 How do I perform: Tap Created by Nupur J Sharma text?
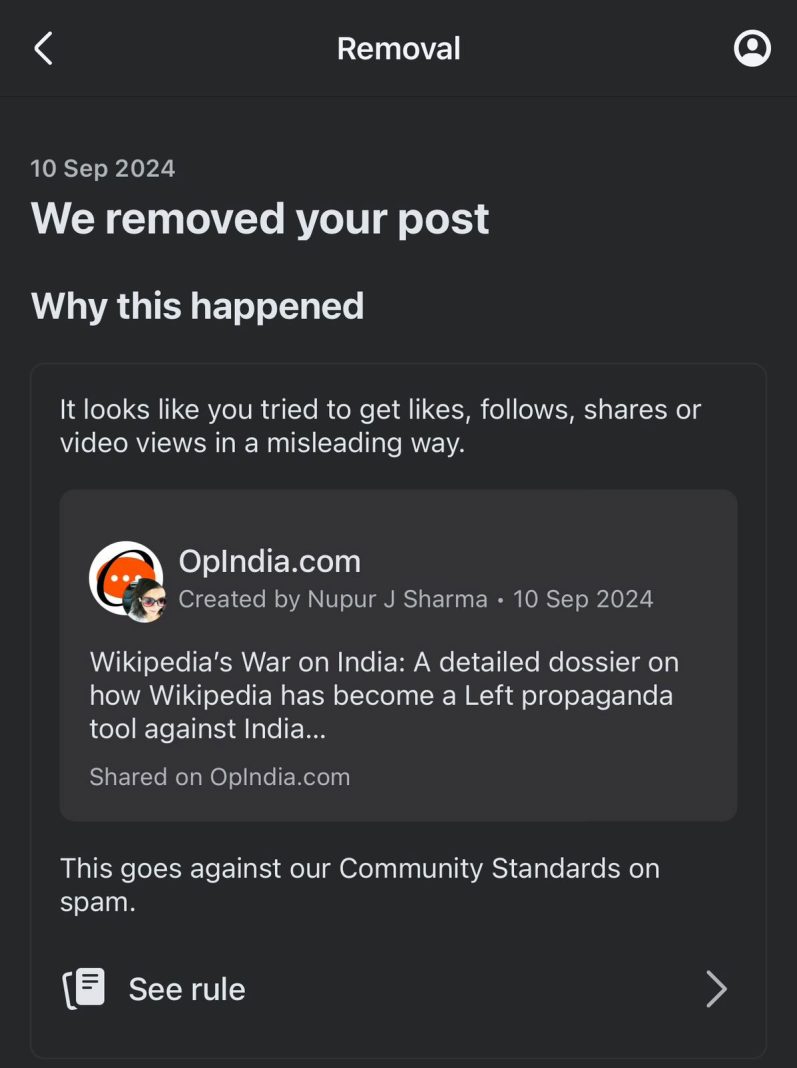click(x=333, y=599)
